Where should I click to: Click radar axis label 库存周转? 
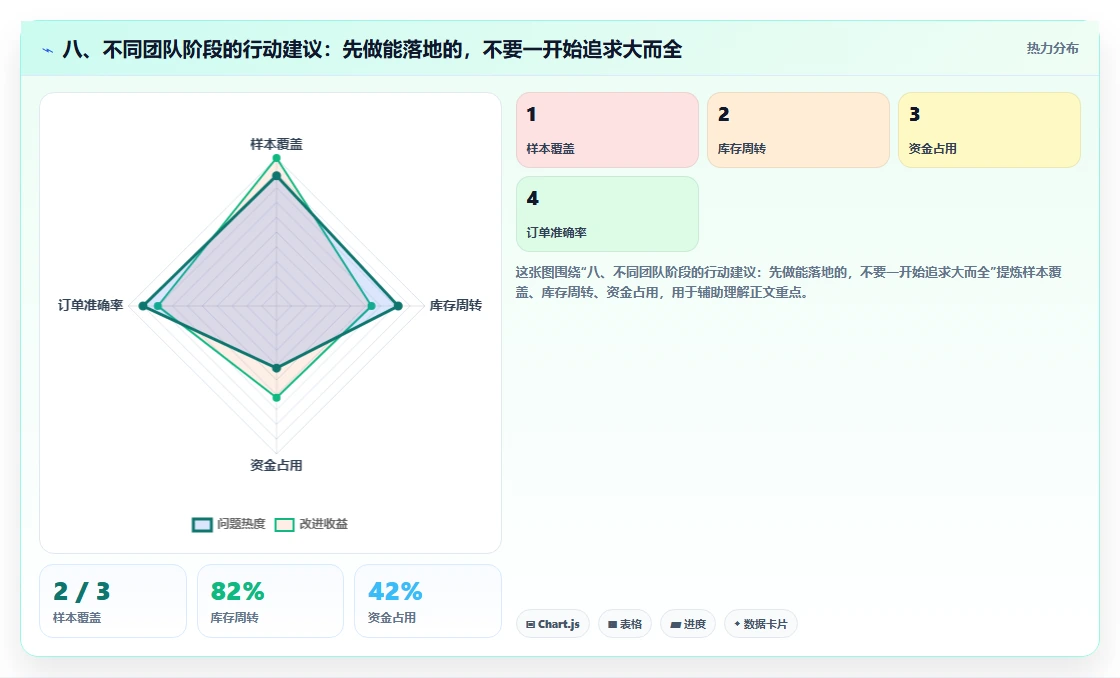coord(456,306)
